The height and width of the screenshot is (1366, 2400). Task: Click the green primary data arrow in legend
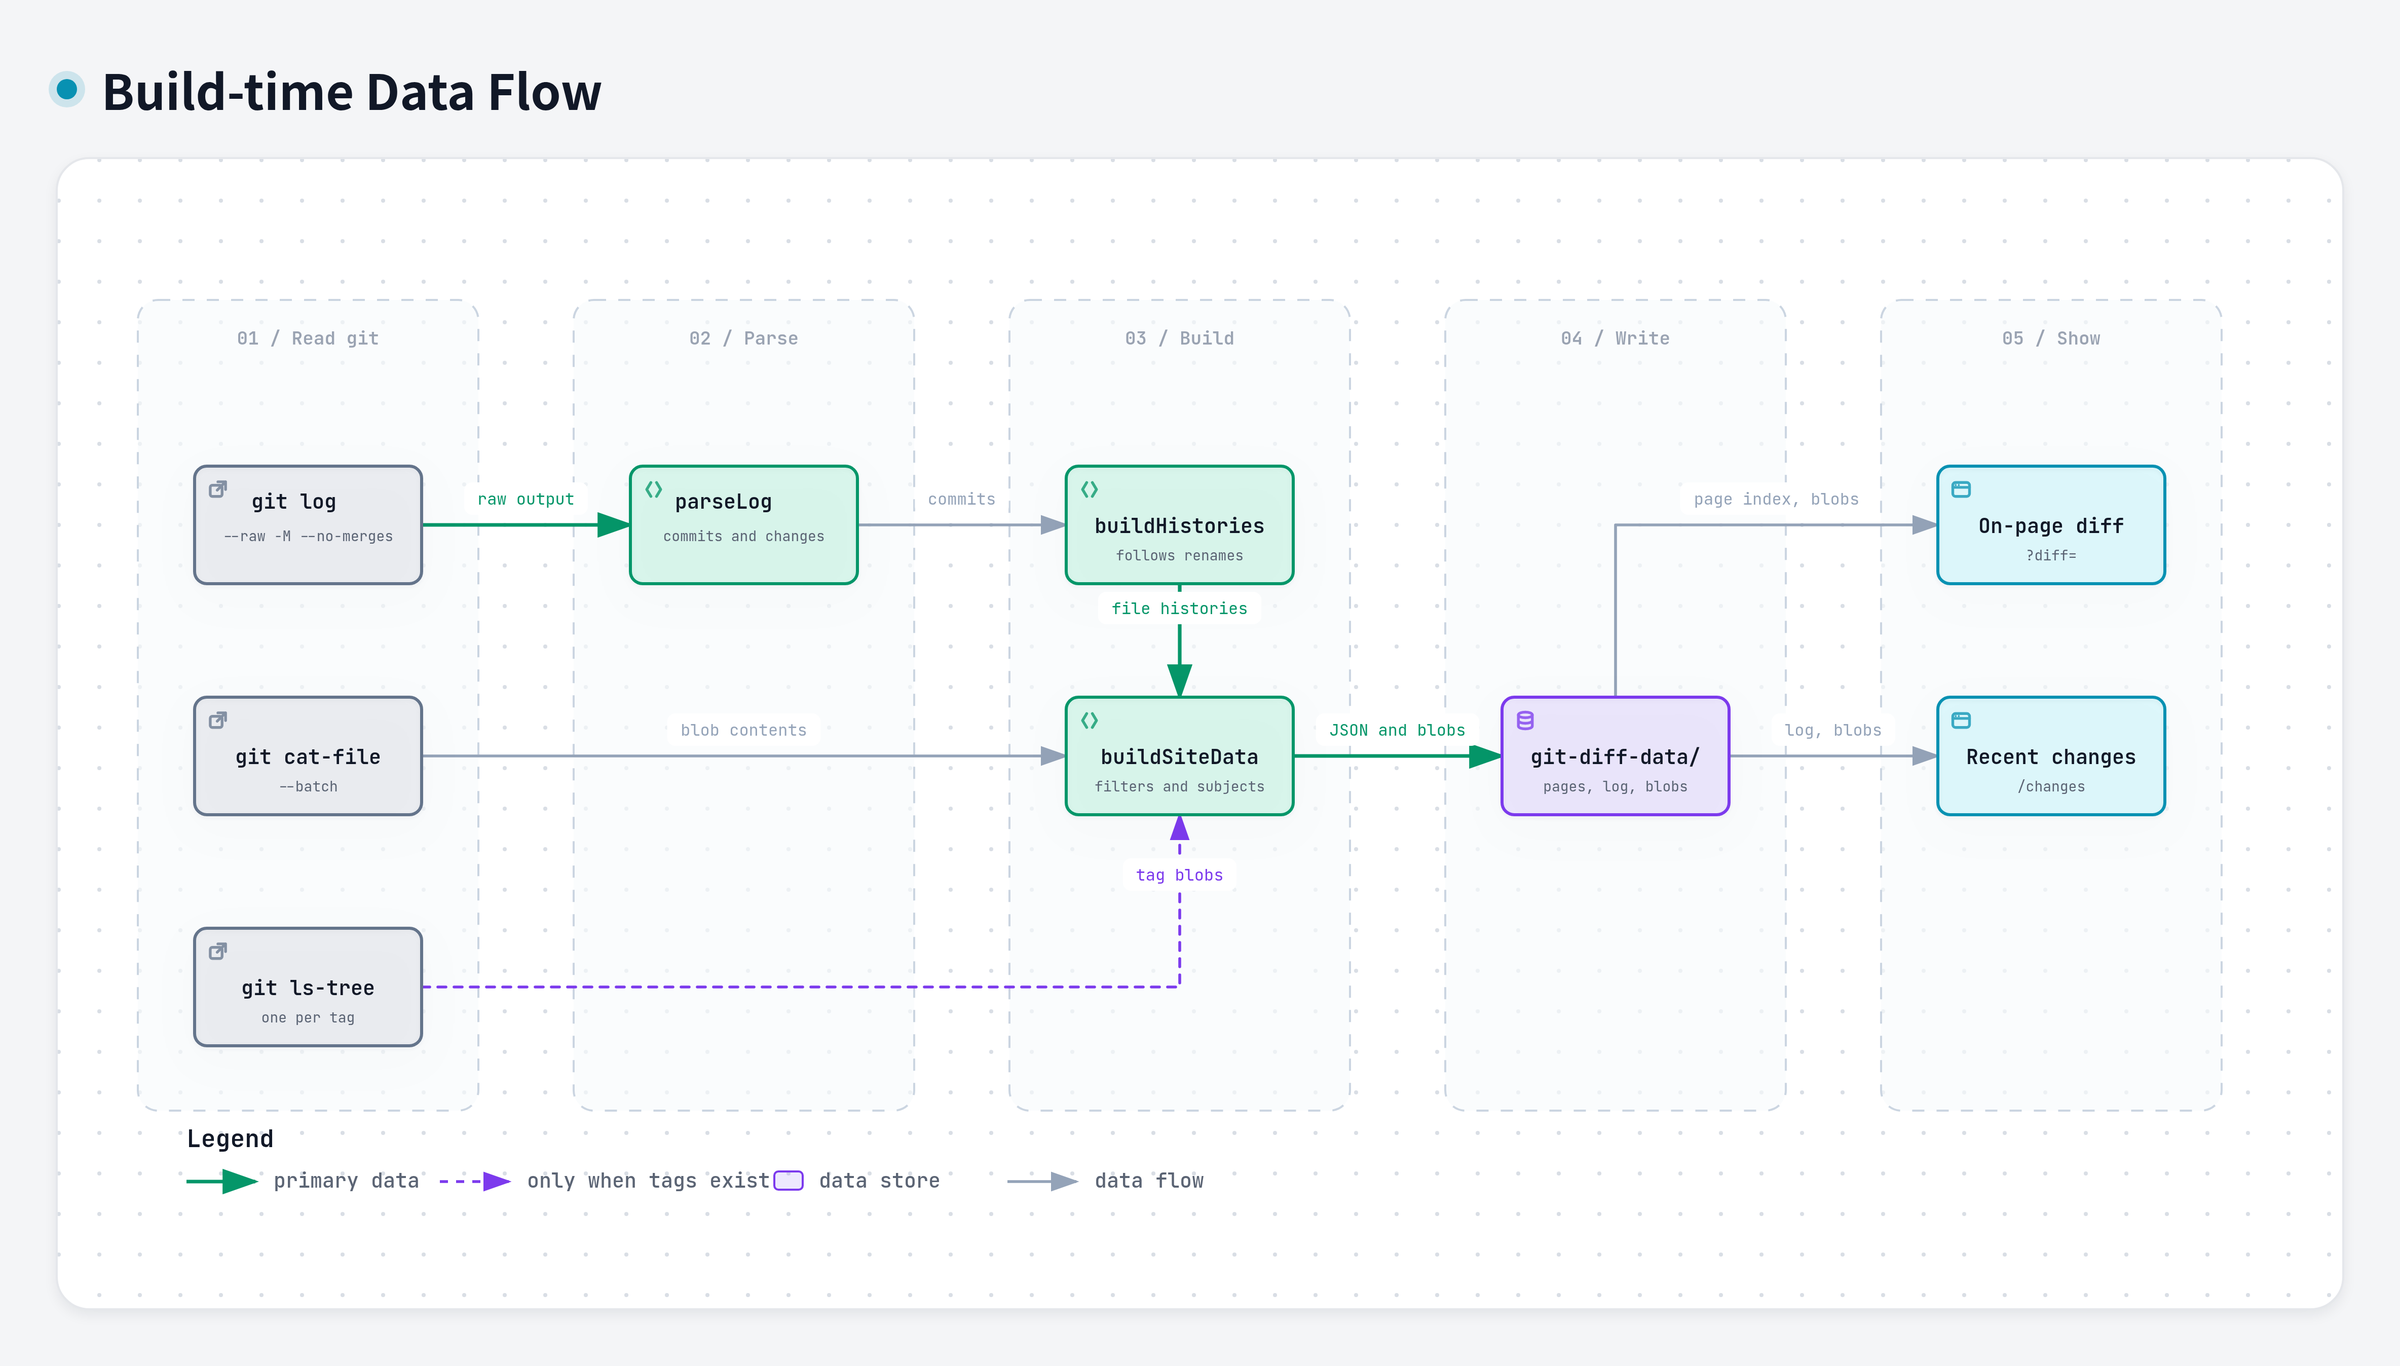point(223,1181)
